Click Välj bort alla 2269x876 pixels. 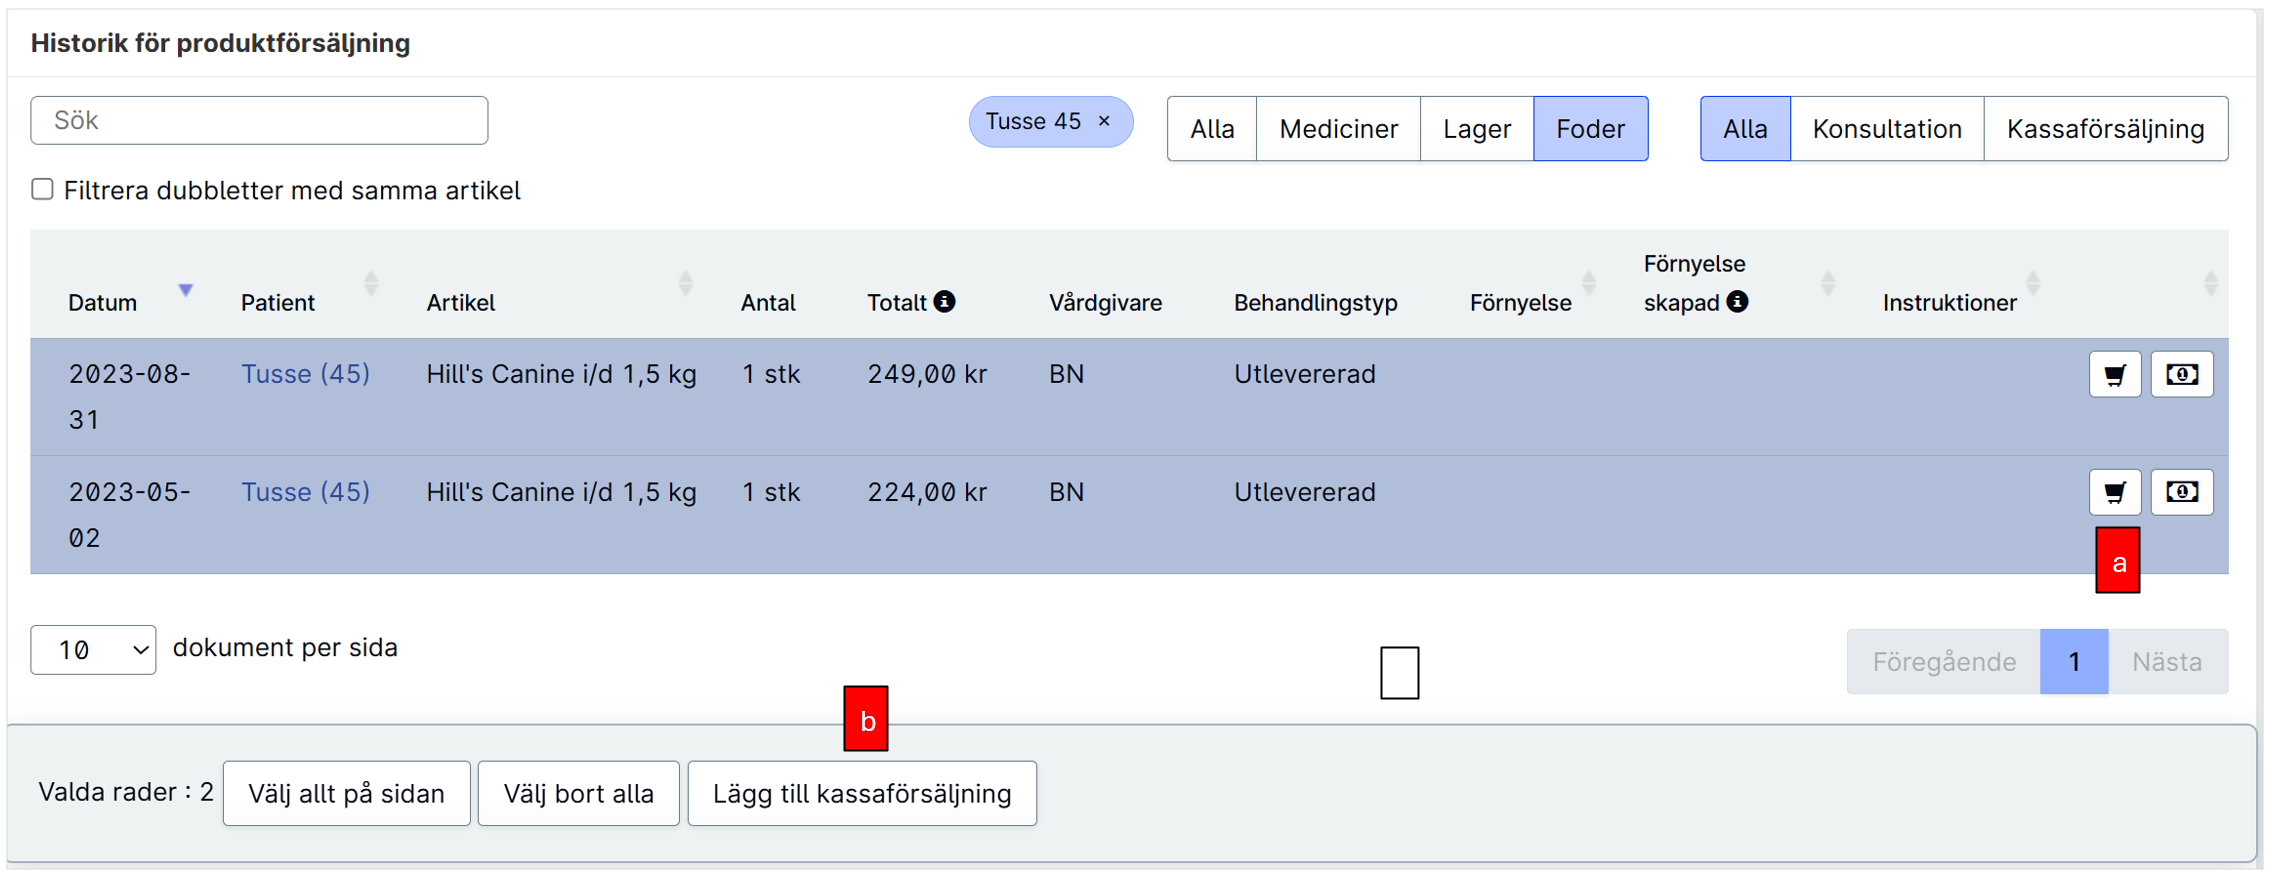tap(579, 794)
